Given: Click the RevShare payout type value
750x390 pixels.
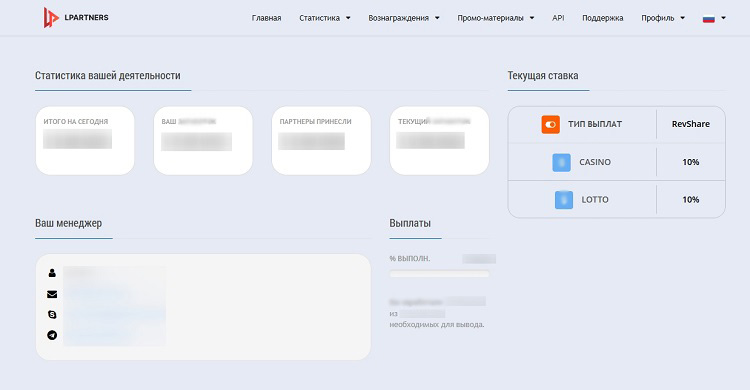Looking at the screenshot, I should [x=691, y=124].
